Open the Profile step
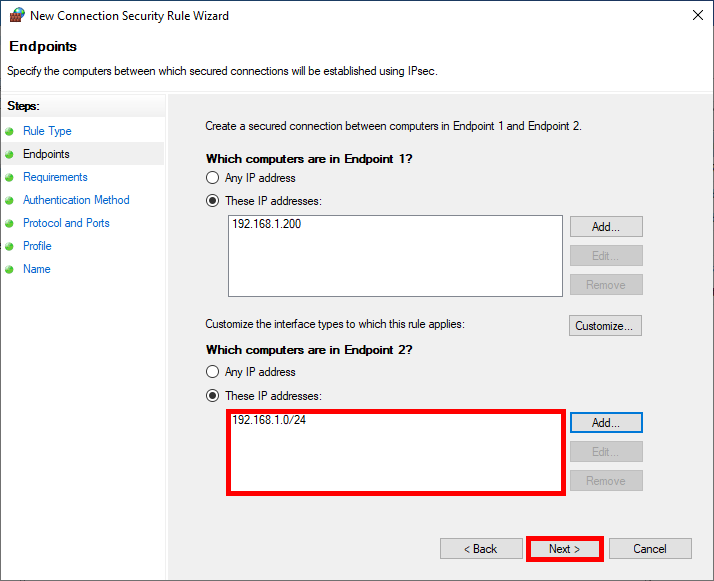Screen dimensions: 714x581 tap(37, 246)
